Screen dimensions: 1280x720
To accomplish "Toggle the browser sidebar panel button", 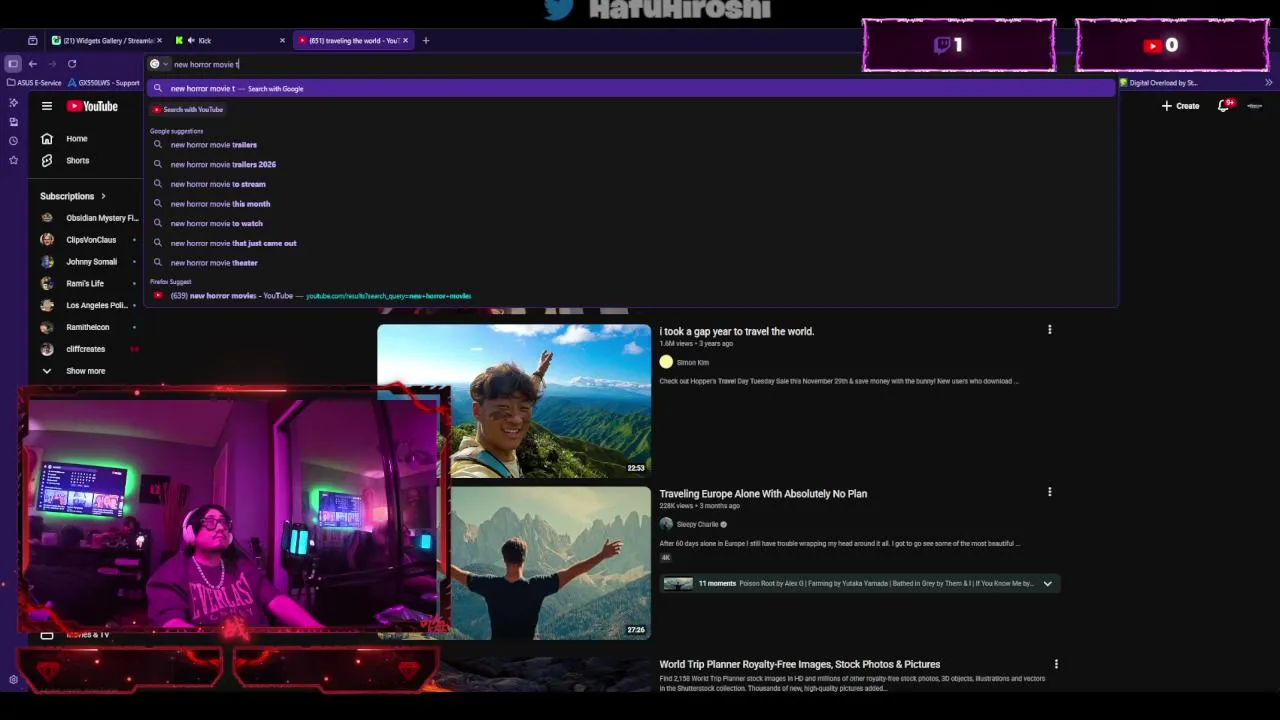I will pos(13,64).
